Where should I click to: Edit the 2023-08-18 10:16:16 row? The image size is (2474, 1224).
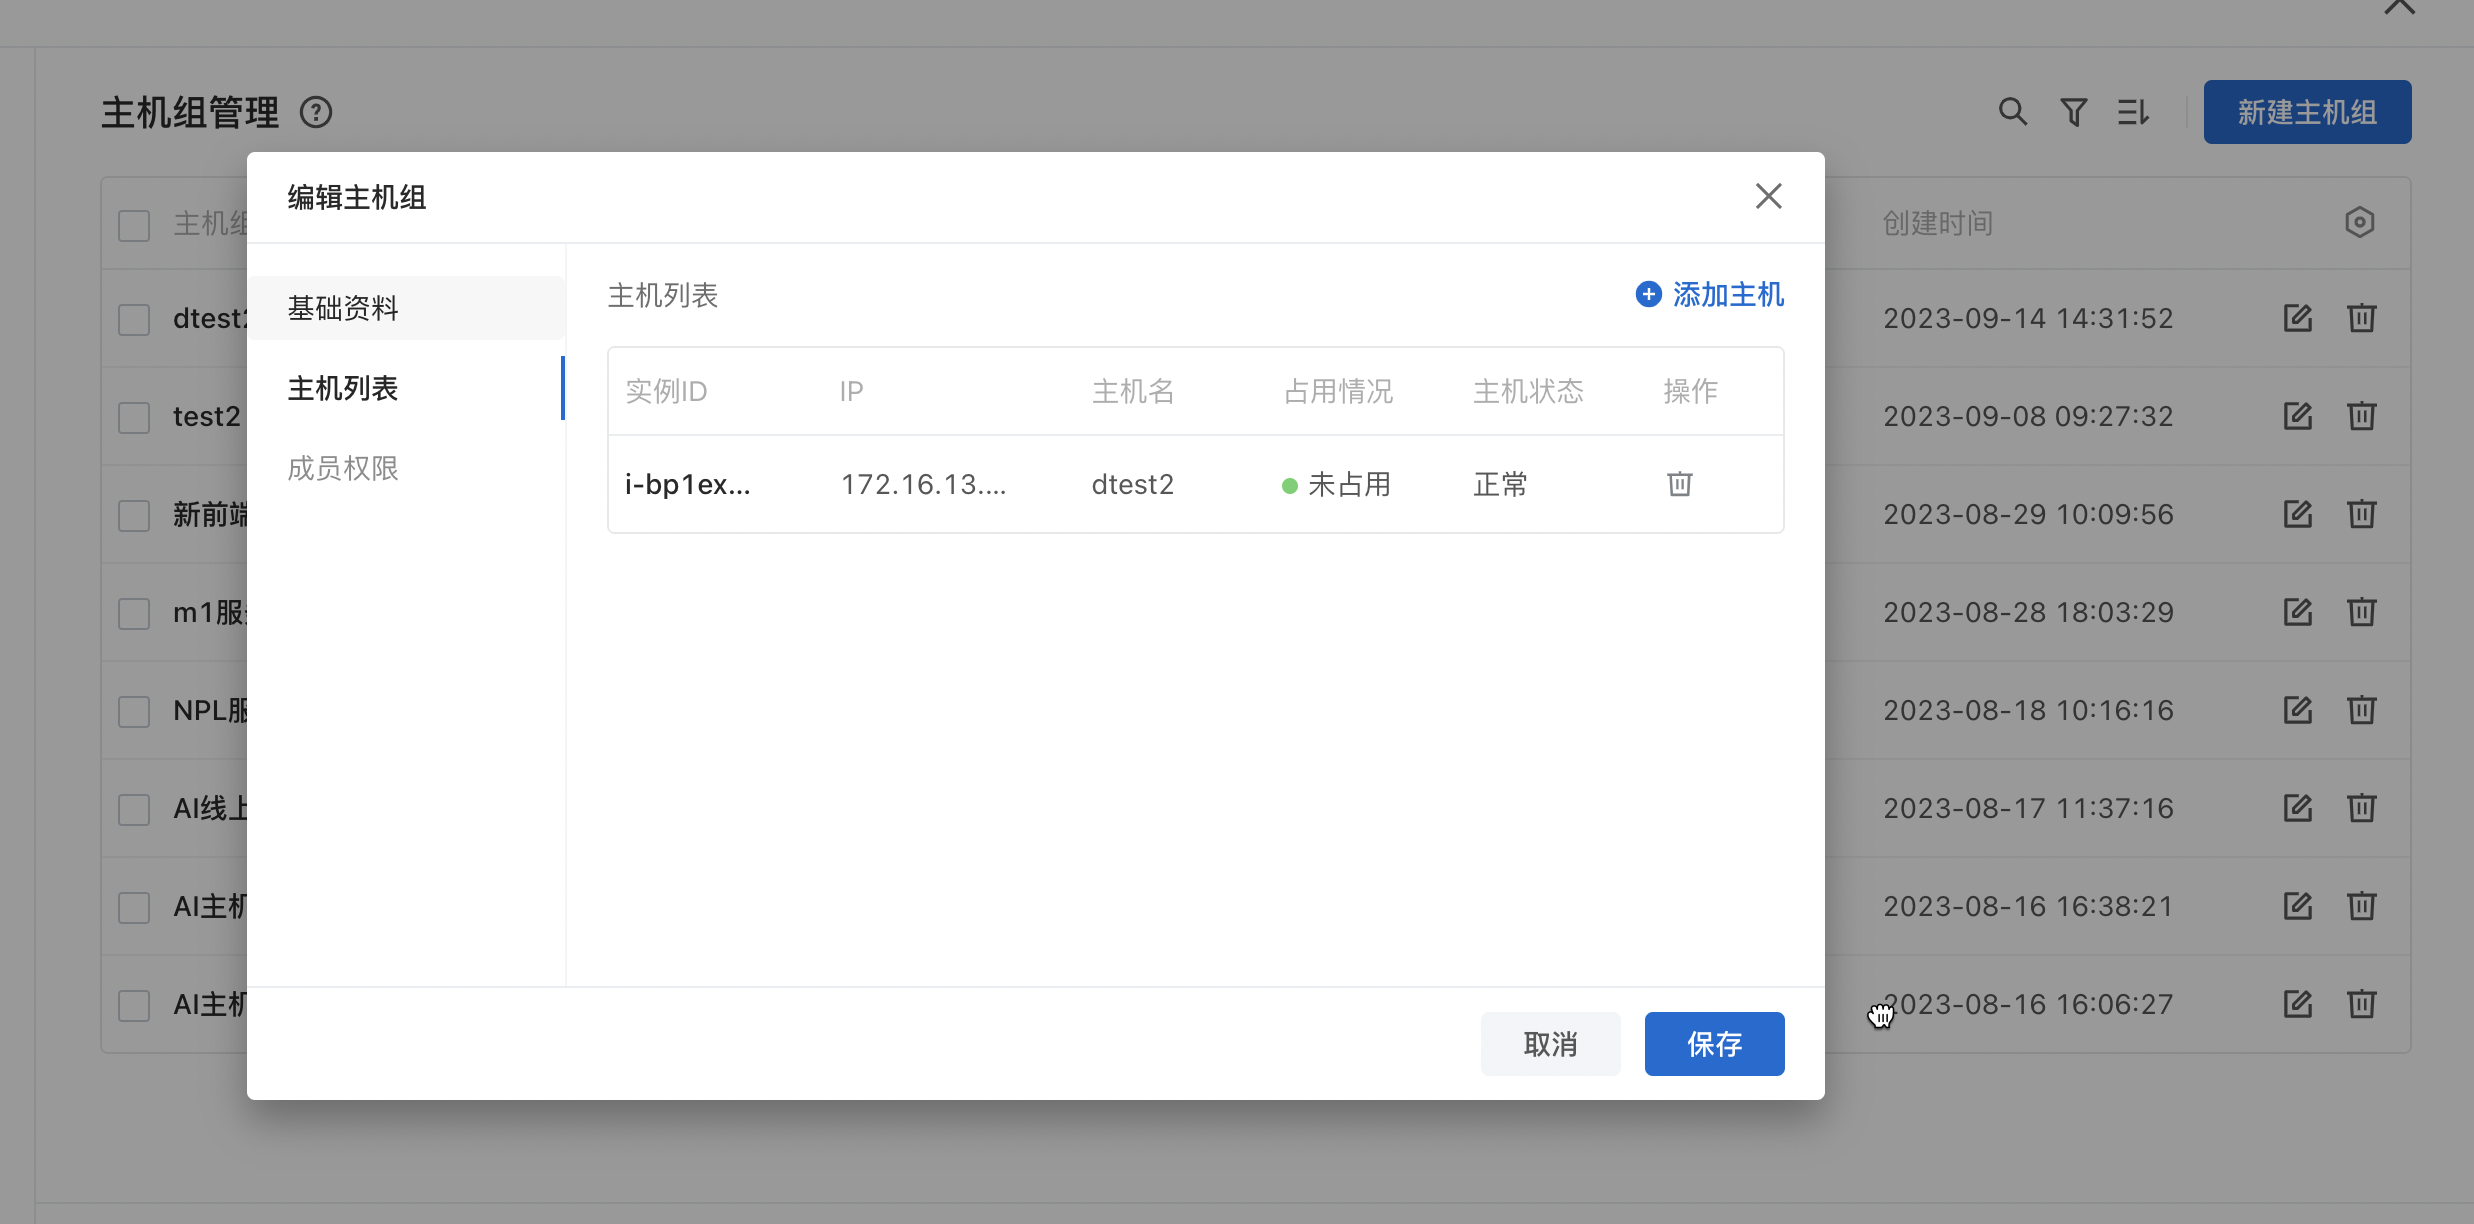point(2297,710)
